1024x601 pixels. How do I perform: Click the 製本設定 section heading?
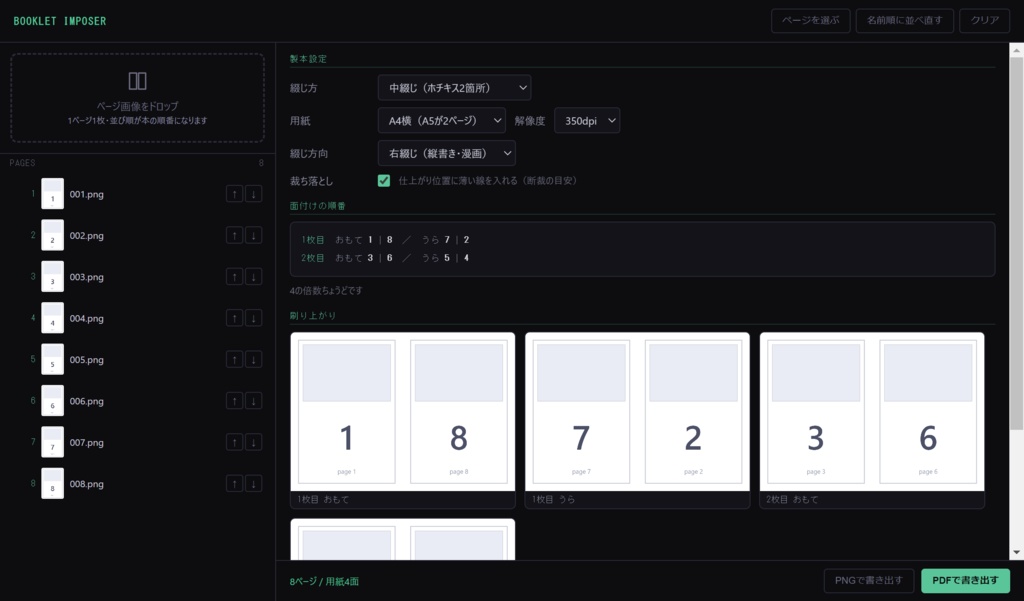pos(308,59)
